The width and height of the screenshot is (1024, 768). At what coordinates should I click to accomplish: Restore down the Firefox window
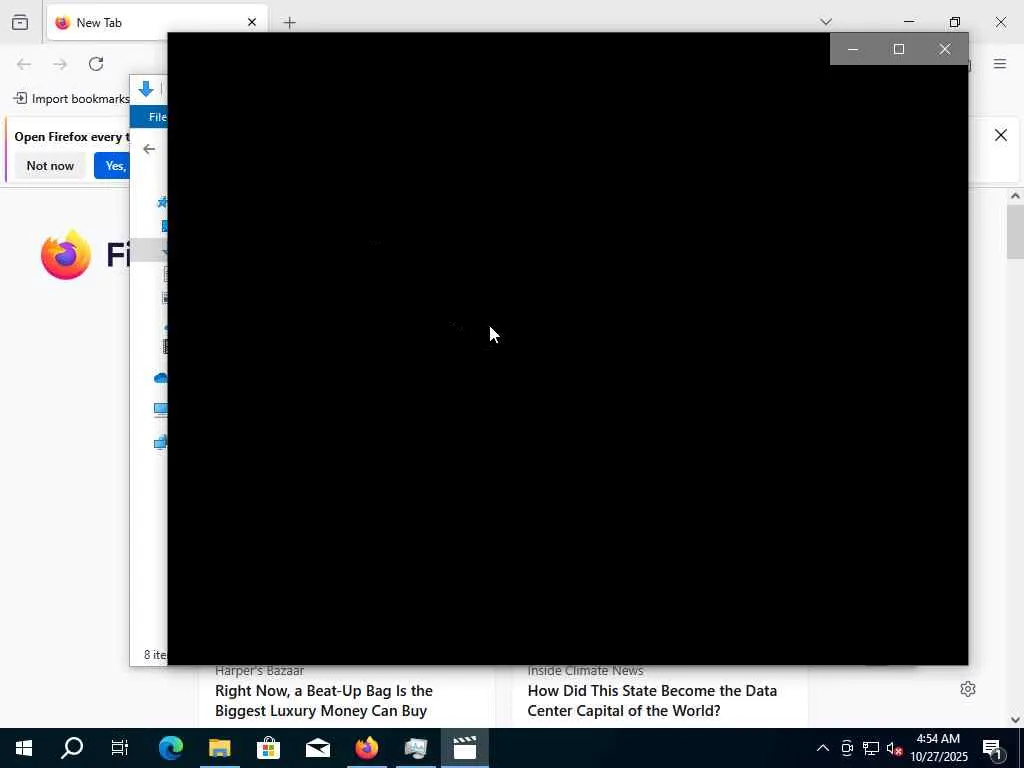click(955, 22)
